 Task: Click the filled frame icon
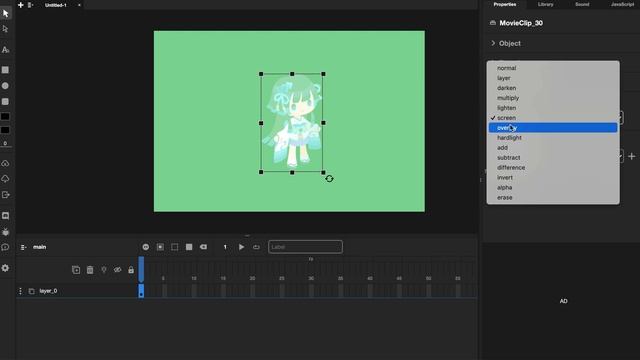click(189, 247)
